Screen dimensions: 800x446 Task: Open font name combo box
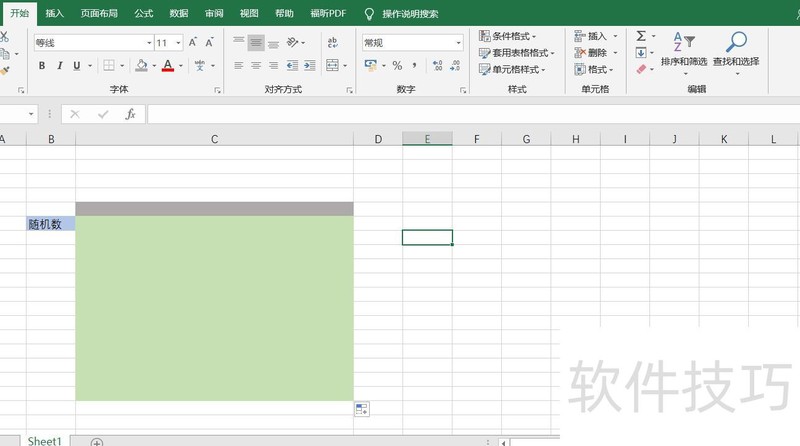93,43
